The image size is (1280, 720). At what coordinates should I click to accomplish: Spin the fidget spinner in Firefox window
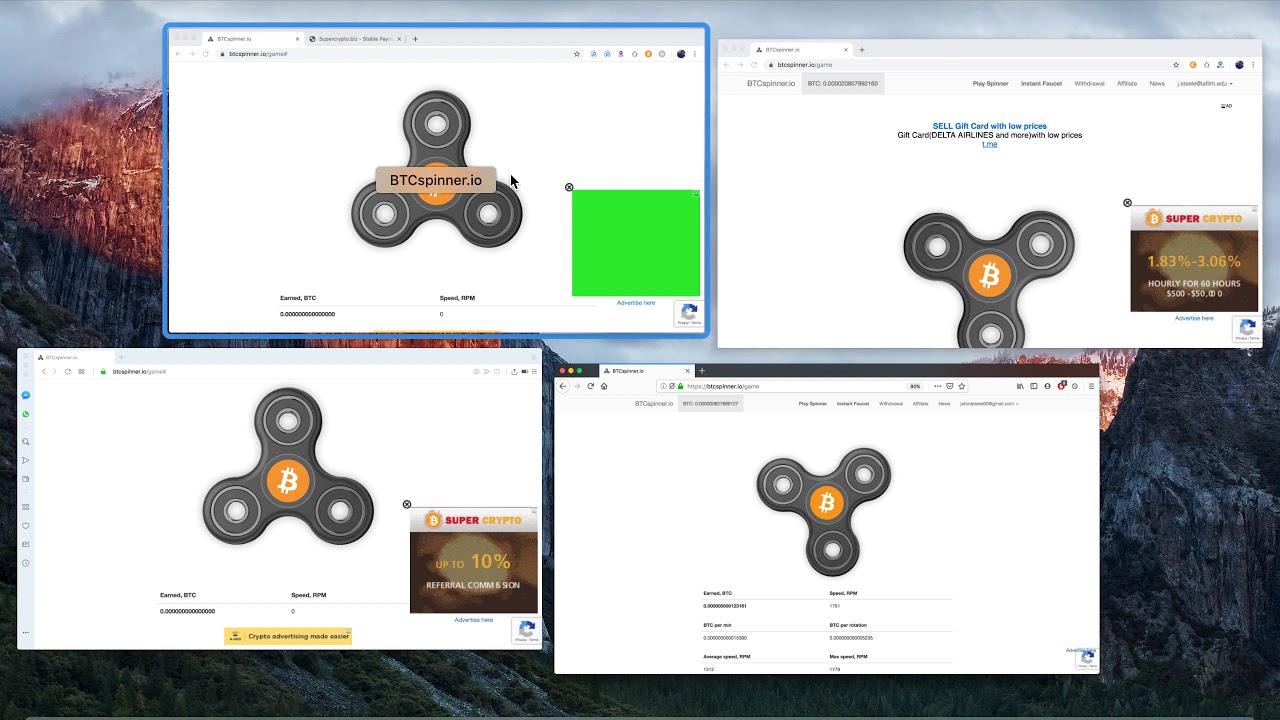824,510
